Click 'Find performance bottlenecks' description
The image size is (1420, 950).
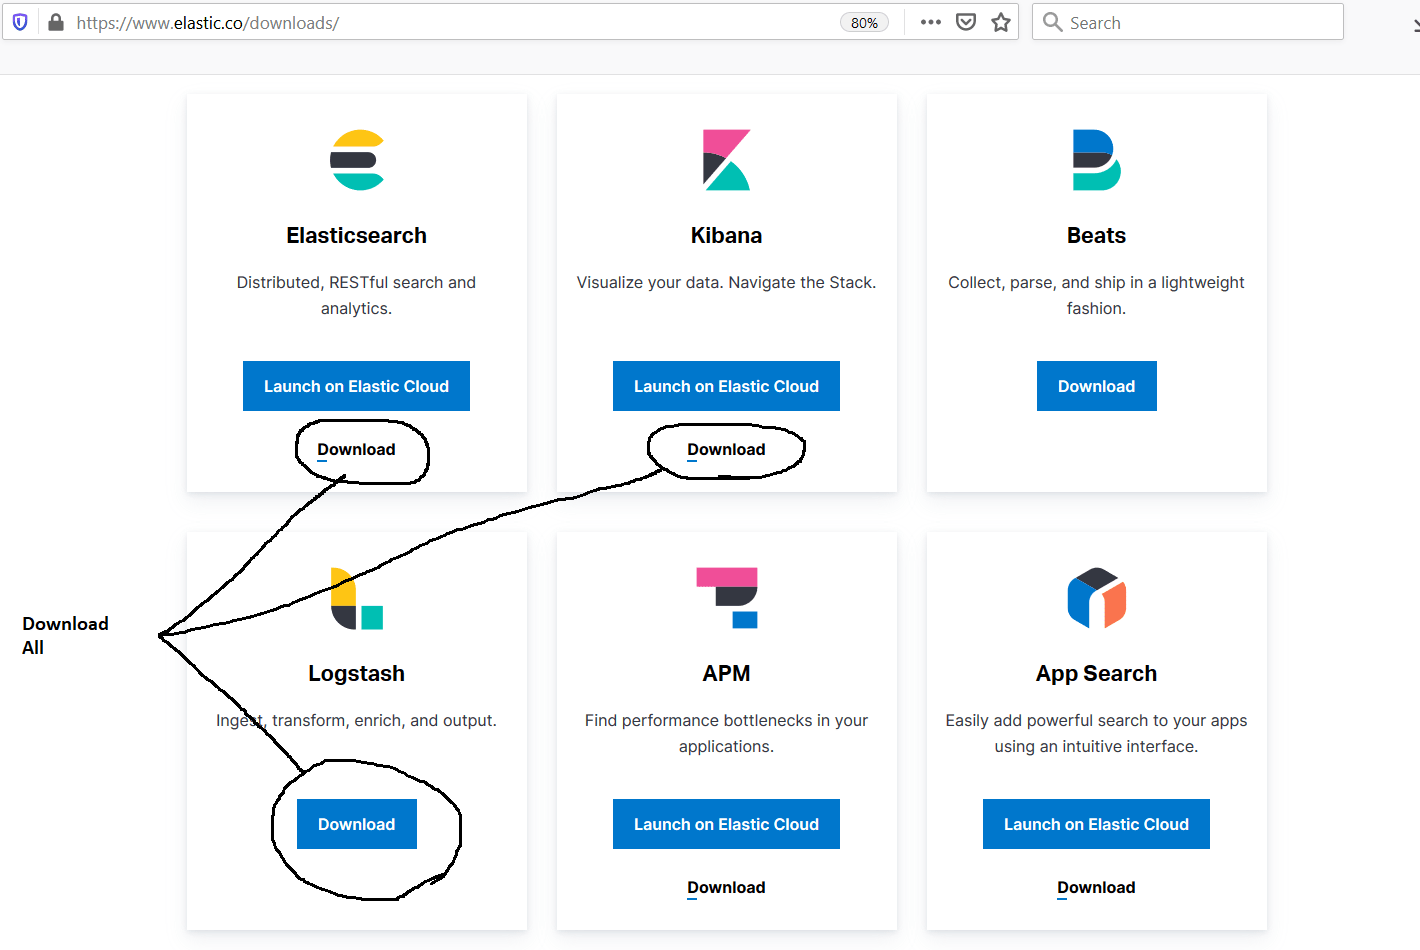coord(727,733)
